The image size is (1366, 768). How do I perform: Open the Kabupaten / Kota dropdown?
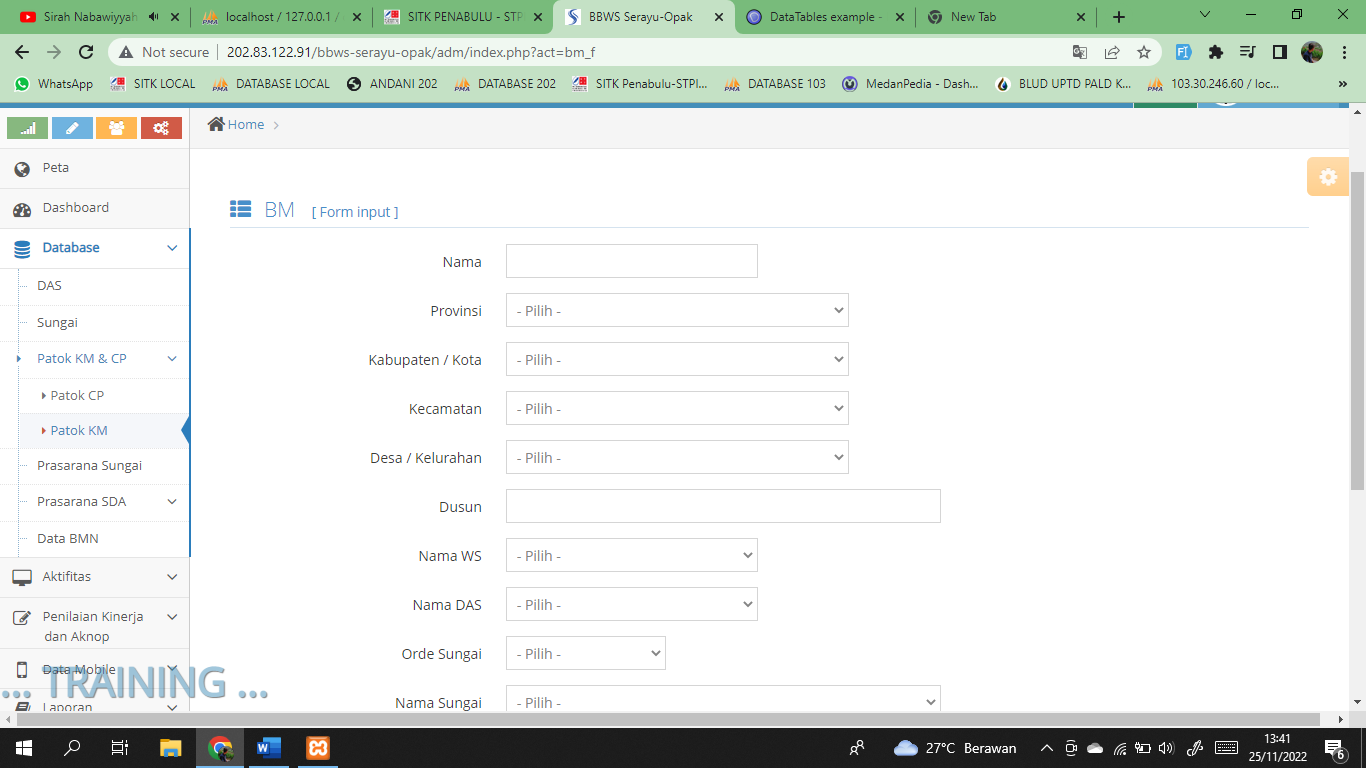tap(677, 360)
